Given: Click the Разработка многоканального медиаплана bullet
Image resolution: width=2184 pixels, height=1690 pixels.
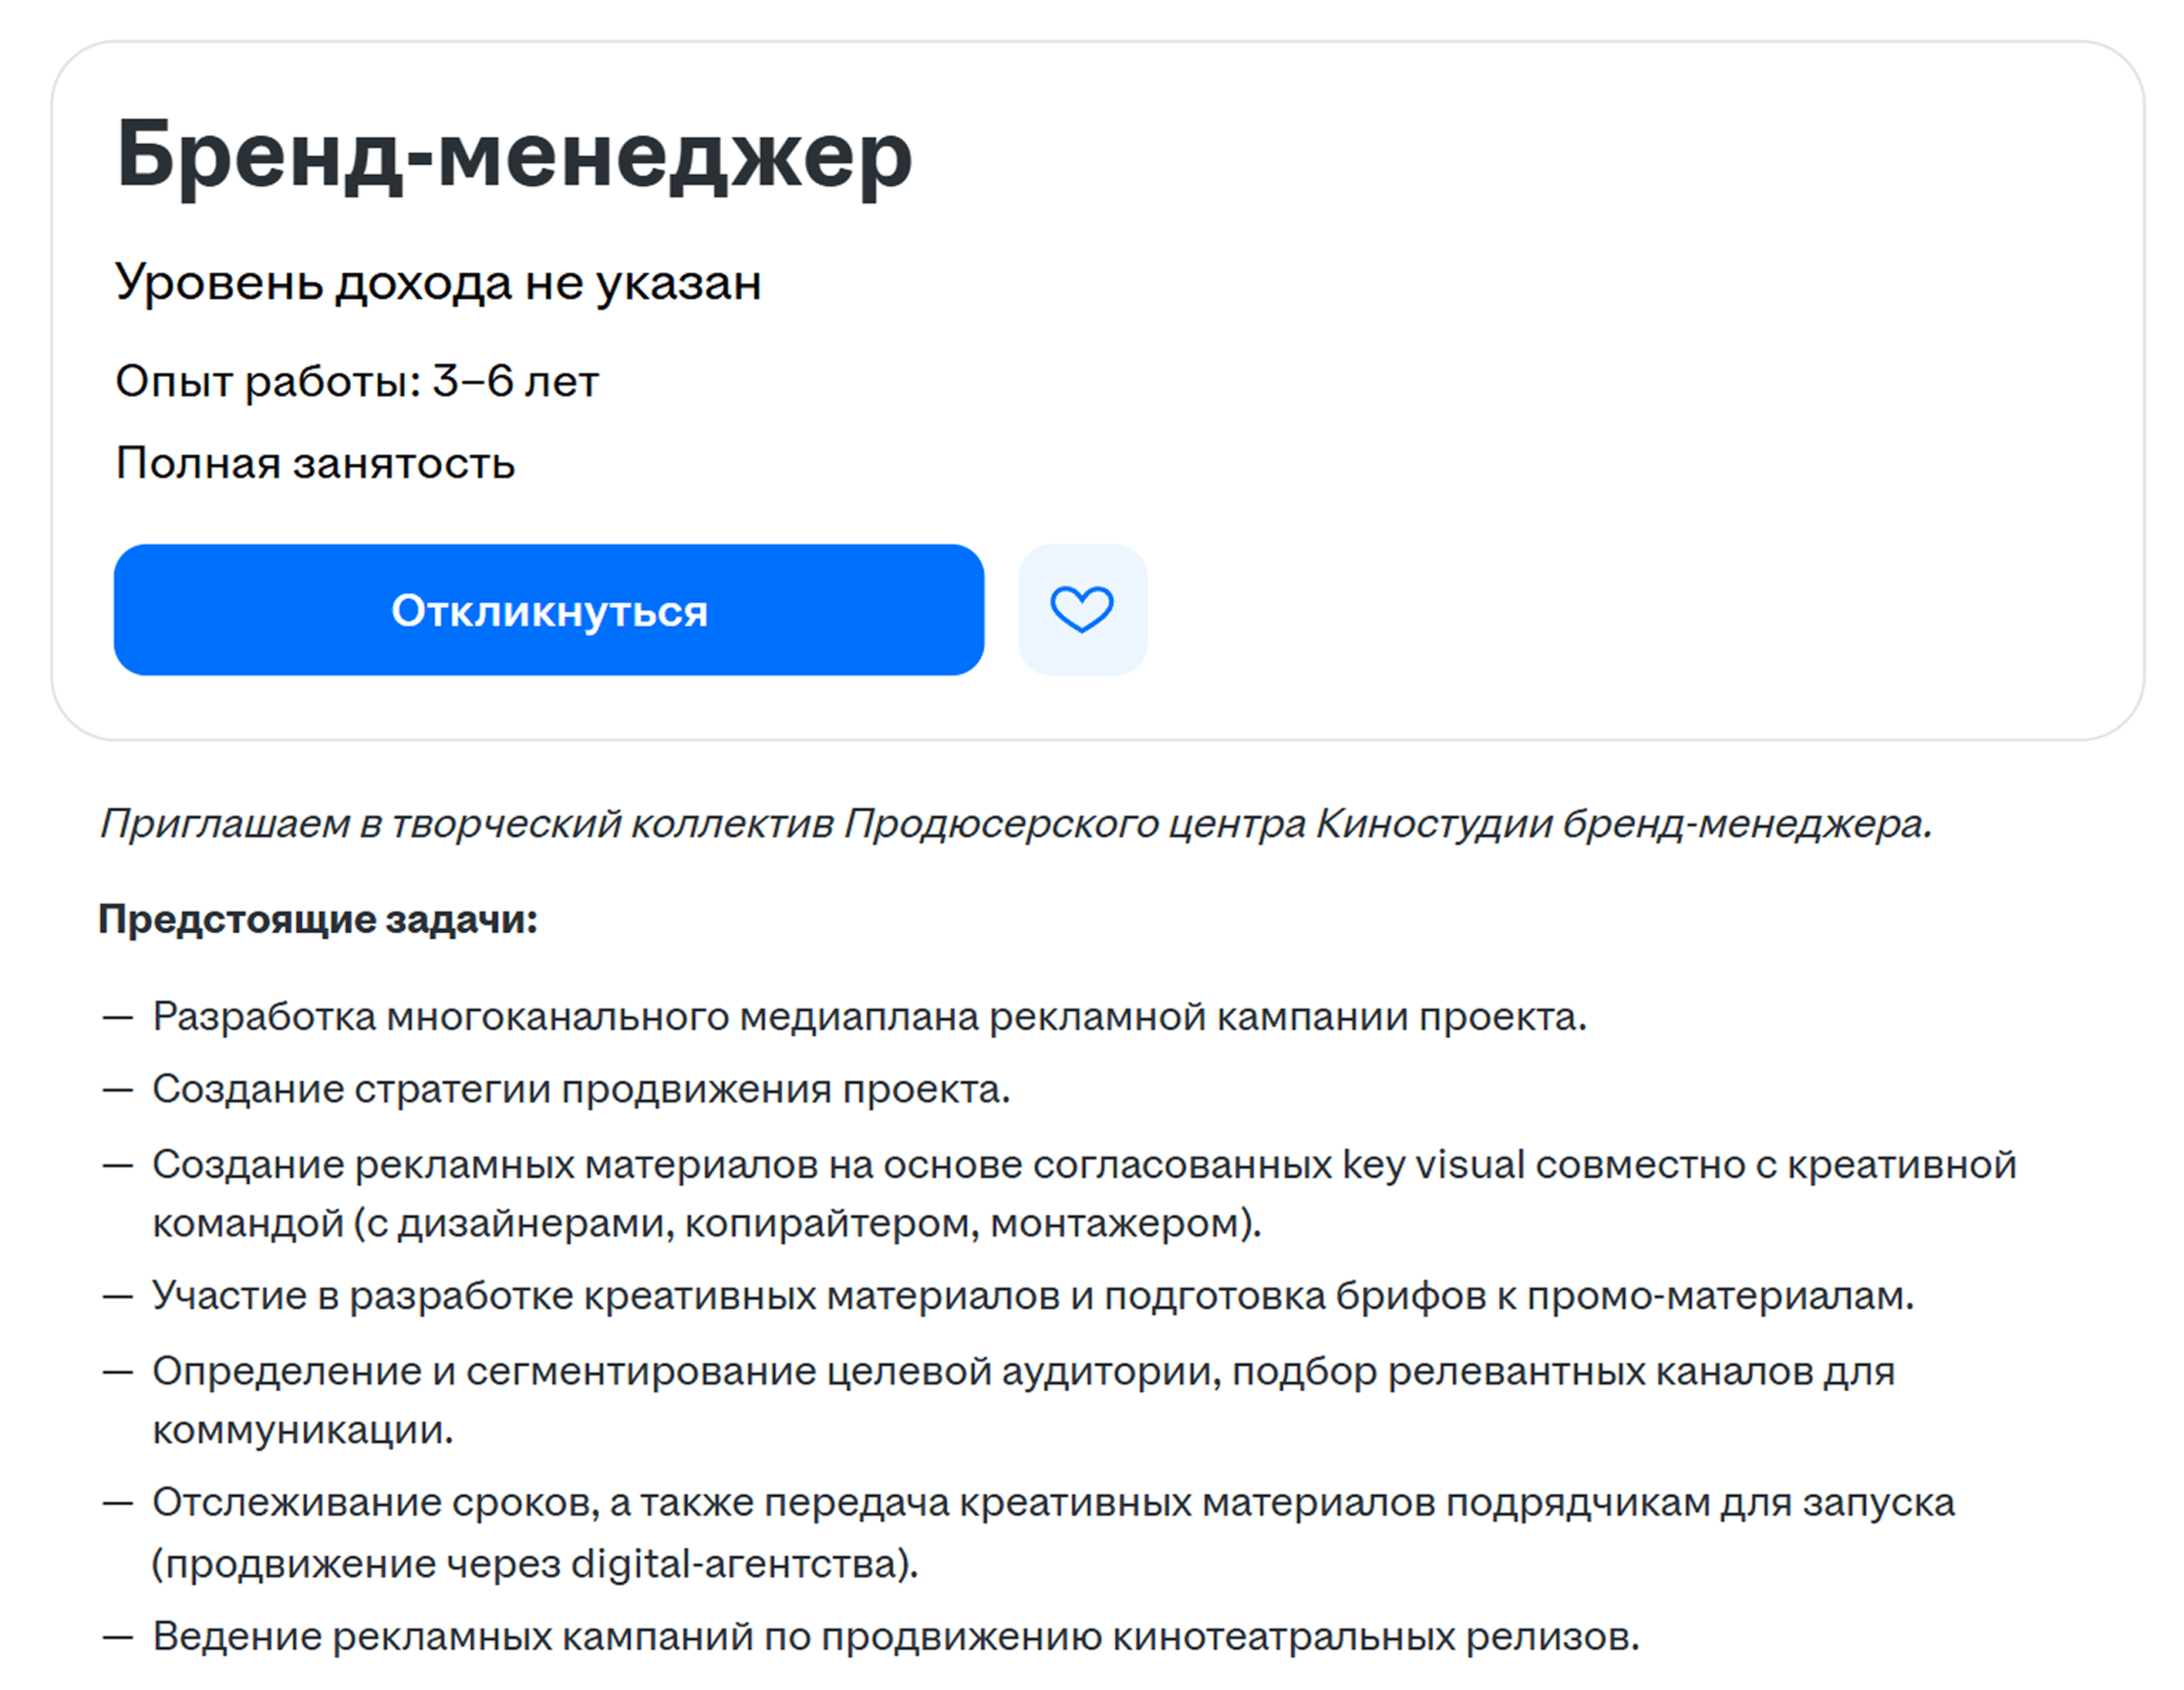Looking at the screenshot, I should 869,1017.
